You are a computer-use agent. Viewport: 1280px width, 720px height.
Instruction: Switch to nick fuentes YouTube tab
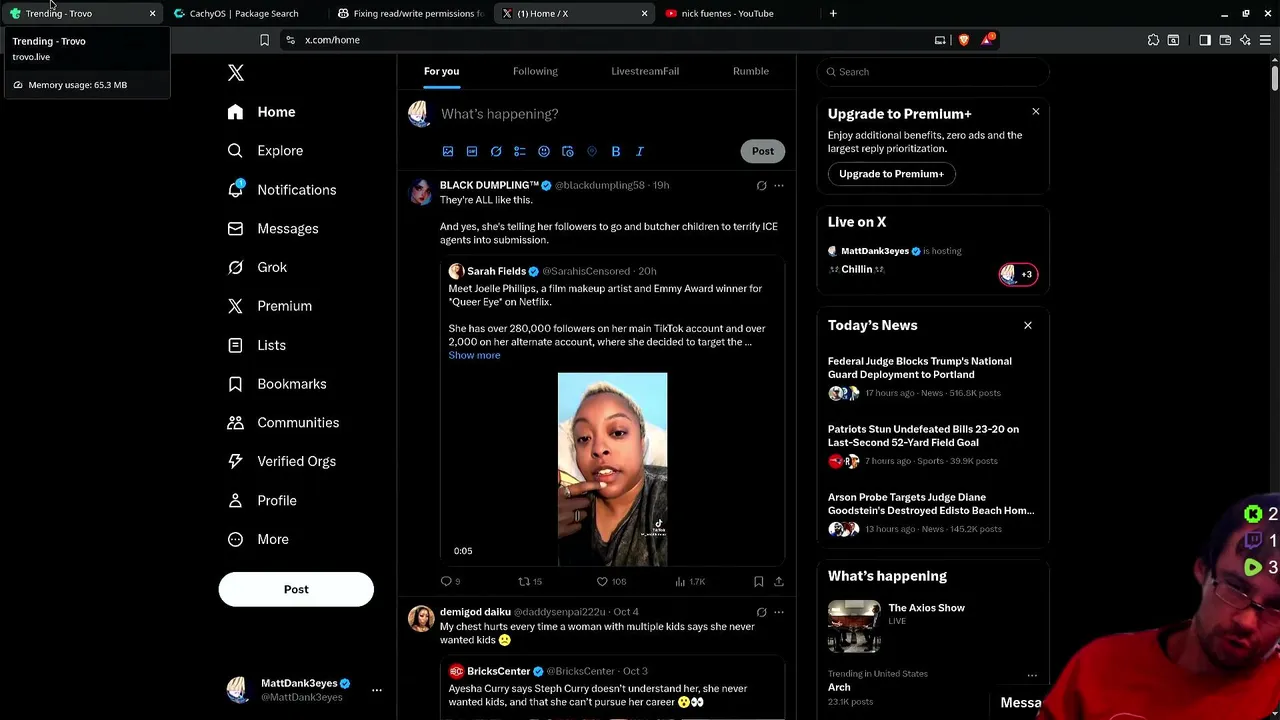(727, 14)
